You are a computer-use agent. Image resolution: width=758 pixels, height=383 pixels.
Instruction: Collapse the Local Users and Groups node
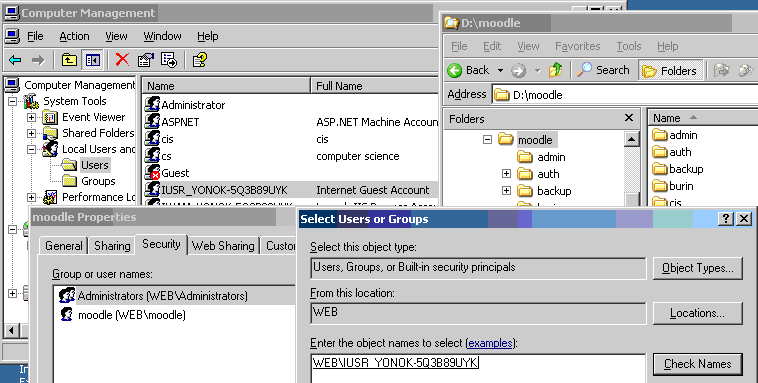pos(31,149)
